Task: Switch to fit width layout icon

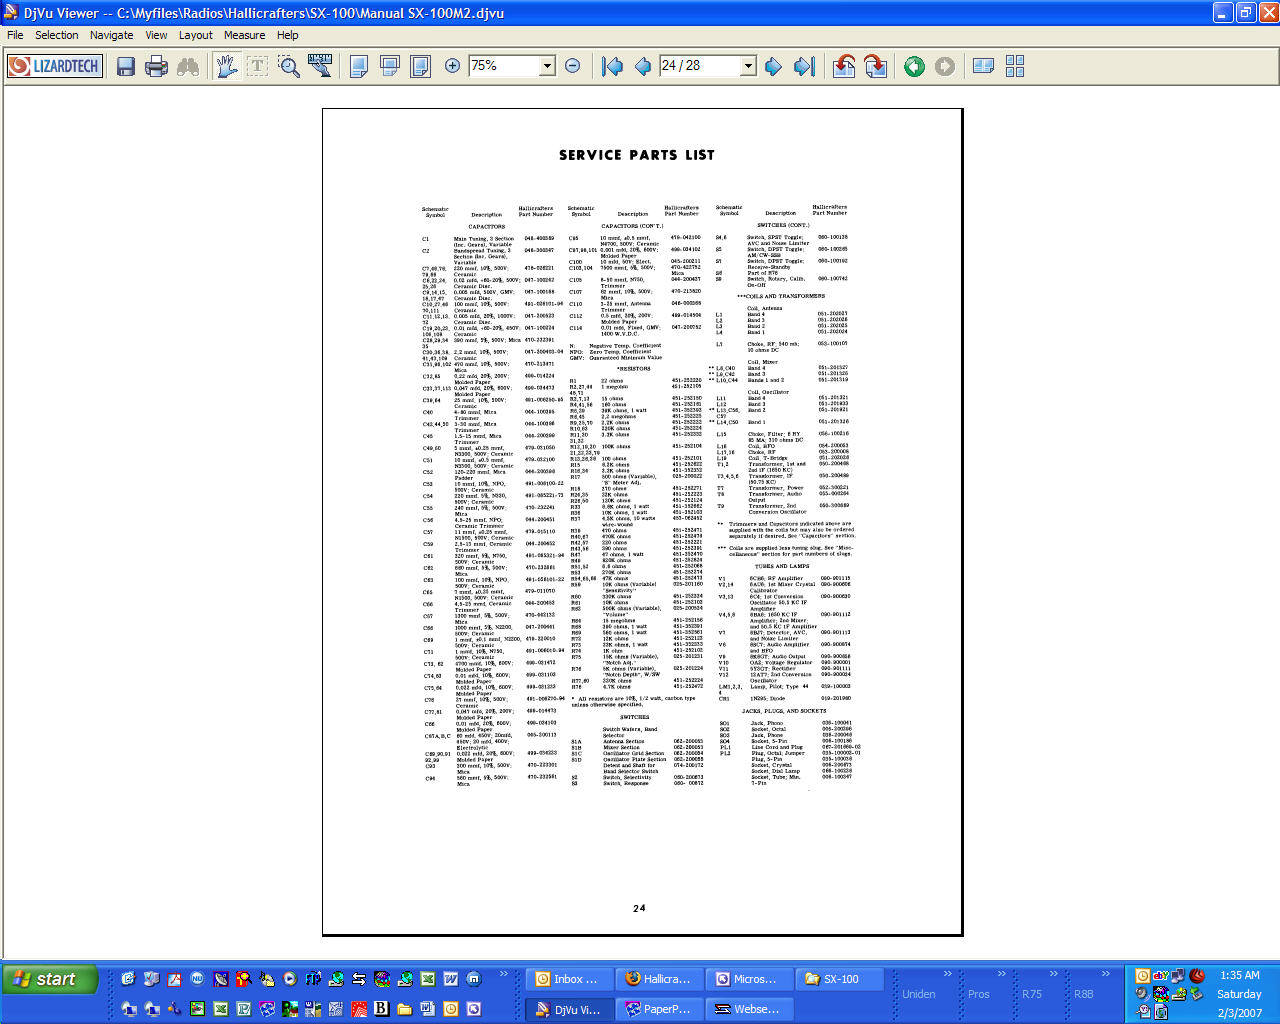Action: pyautogui.click(x=390, y=66)
